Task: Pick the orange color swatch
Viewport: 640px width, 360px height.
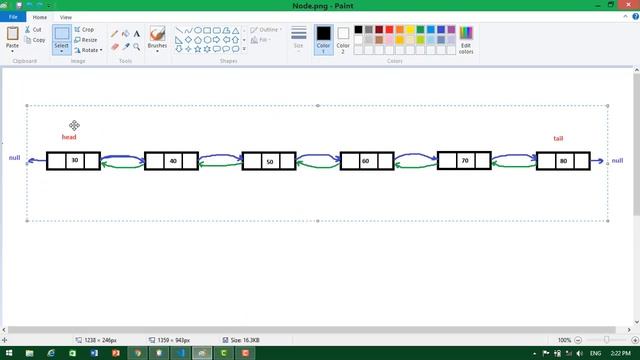Action: [x=400, y=29]
